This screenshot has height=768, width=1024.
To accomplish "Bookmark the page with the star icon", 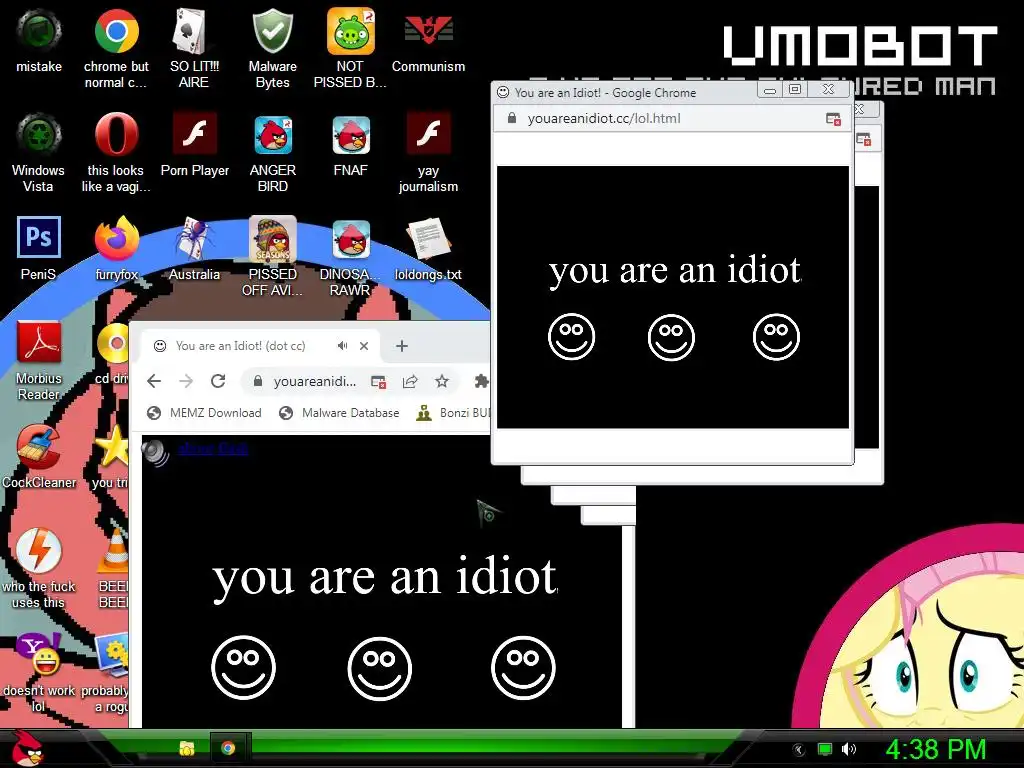I will 442,381.
